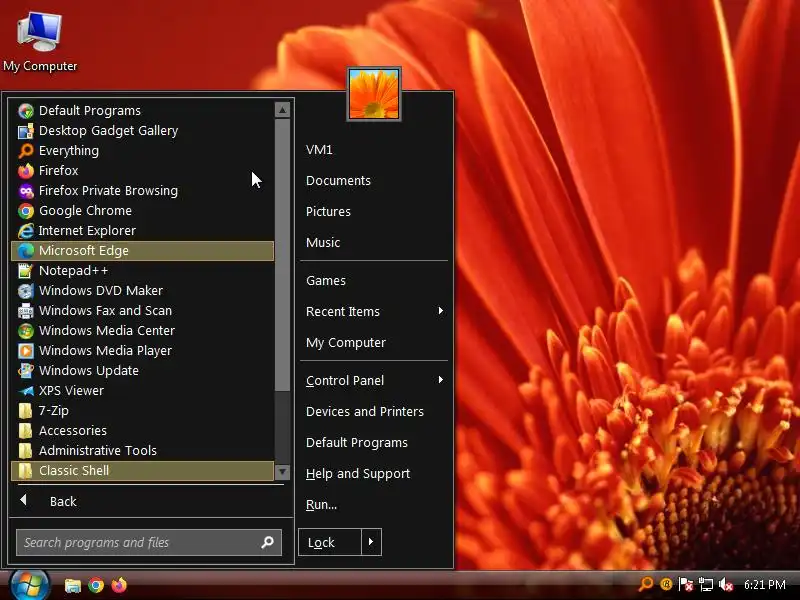Open Documents from start menu

coord(338,181)
